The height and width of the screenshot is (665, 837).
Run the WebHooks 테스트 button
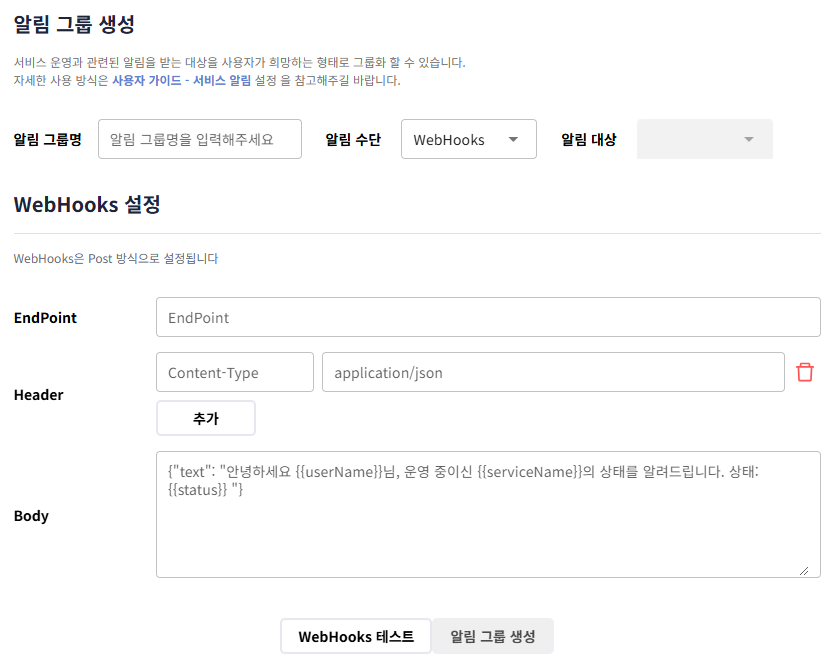[x=356, y=636]
